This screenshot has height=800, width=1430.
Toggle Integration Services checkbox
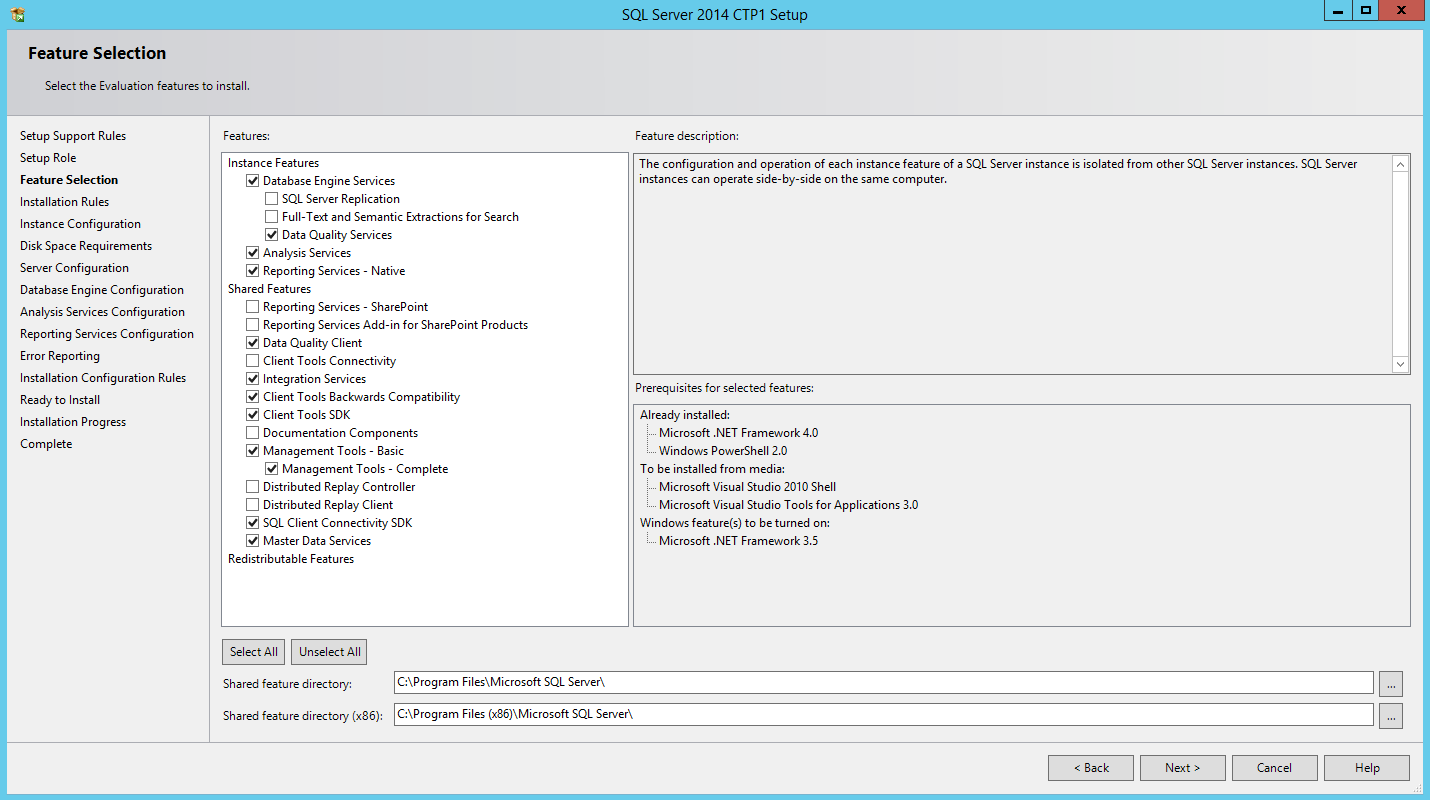252,379
